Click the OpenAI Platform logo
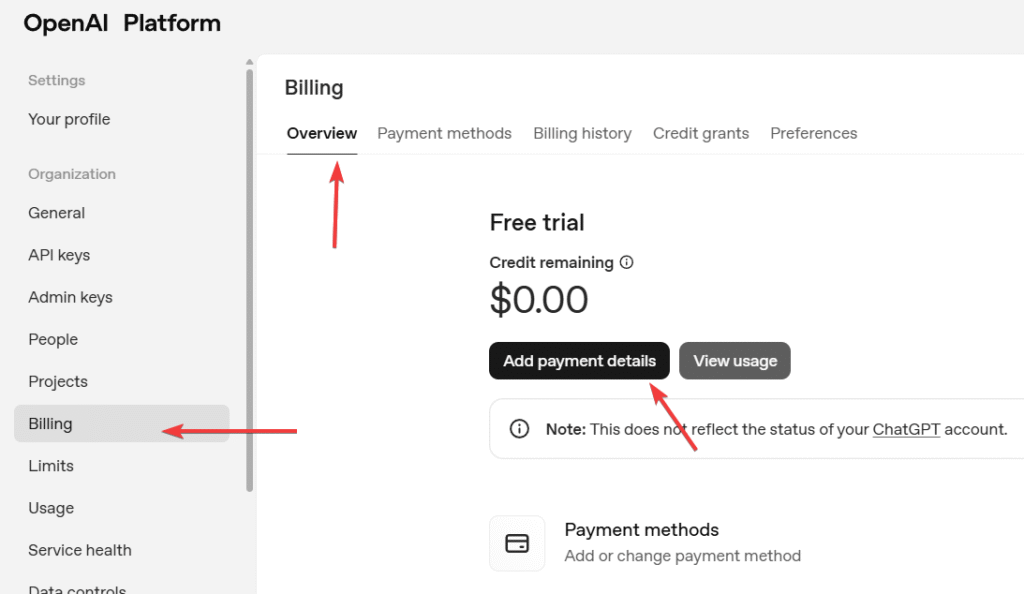Viewport: 1024px width, 594px height. (x=122, y=23)
